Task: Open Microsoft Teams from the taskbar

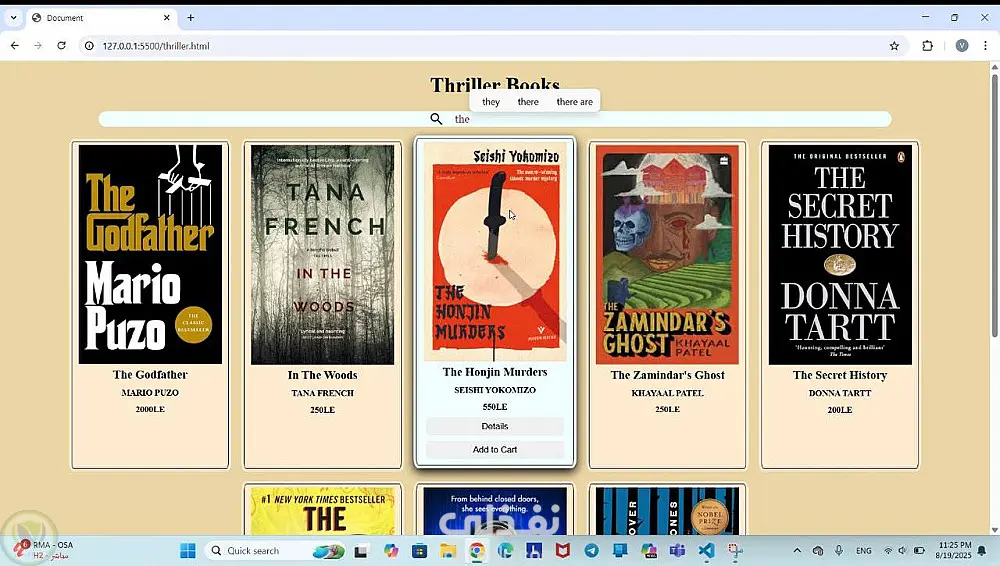Action: coord(677,550)
